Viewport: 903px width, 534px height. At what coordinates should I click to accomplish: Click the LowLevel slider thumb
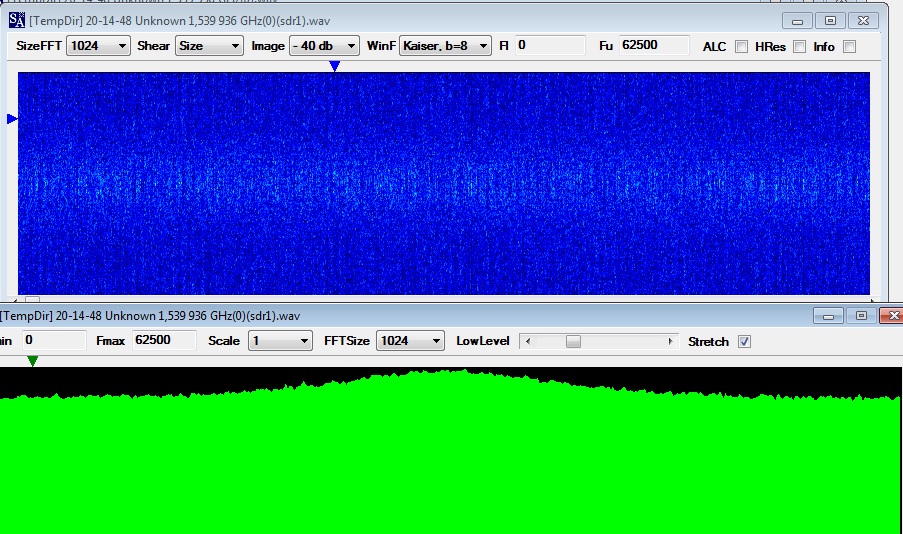tap(573, 342)
